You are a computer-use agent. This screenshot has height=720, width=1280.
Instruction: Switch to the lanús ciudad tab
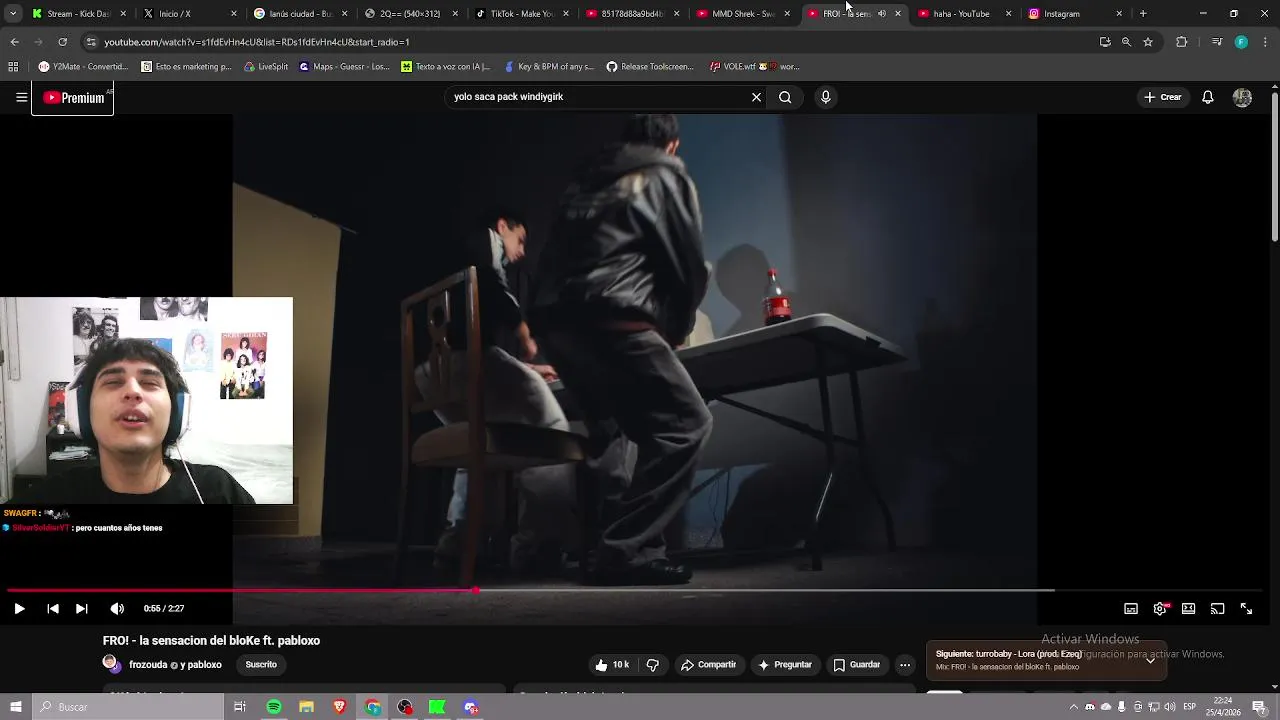[299, 14]
